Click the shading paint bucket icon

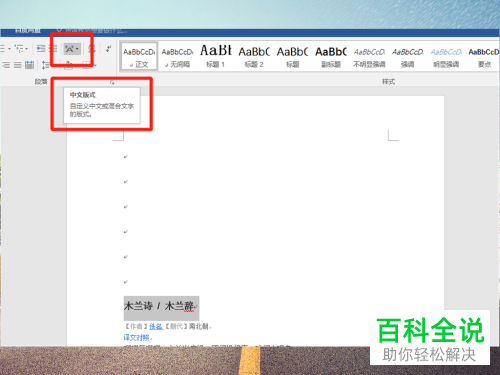(68, 65)
